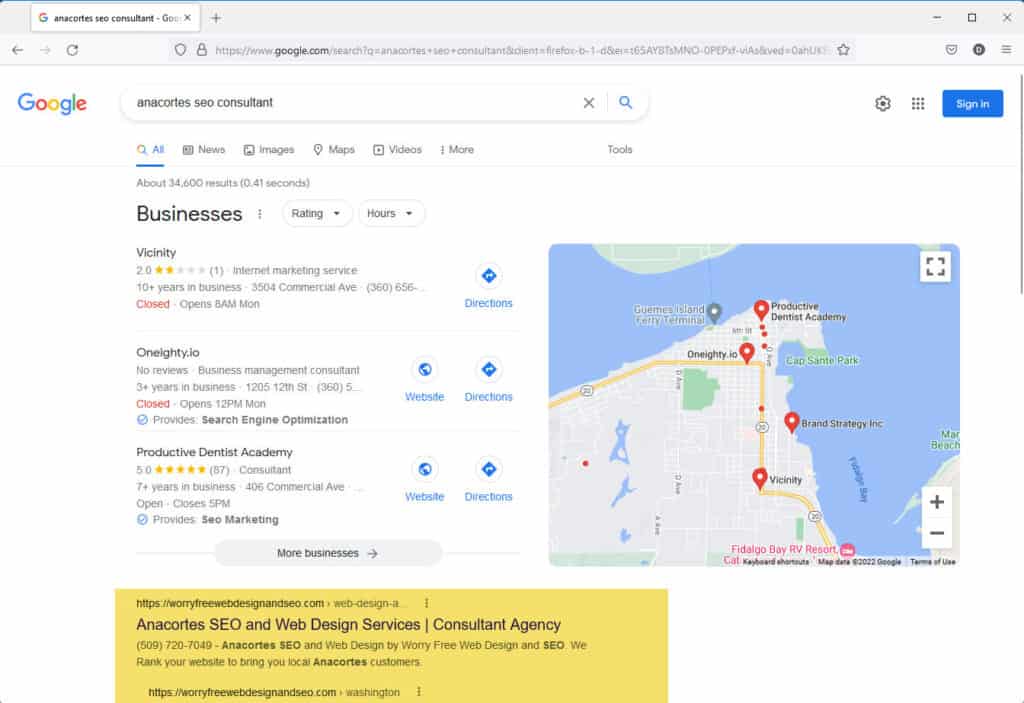Select the All results tab
Viewport: 1024px width, 703px height.
150,150
